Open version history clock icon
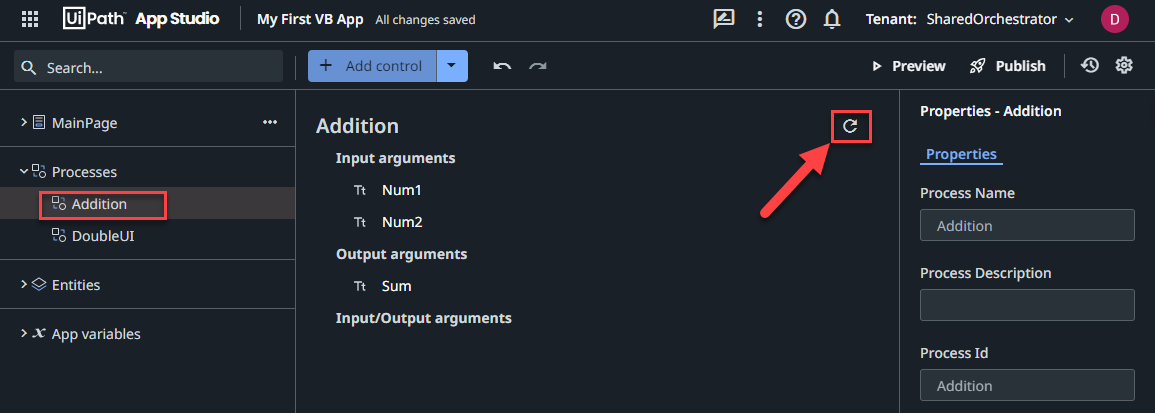 1090,66
